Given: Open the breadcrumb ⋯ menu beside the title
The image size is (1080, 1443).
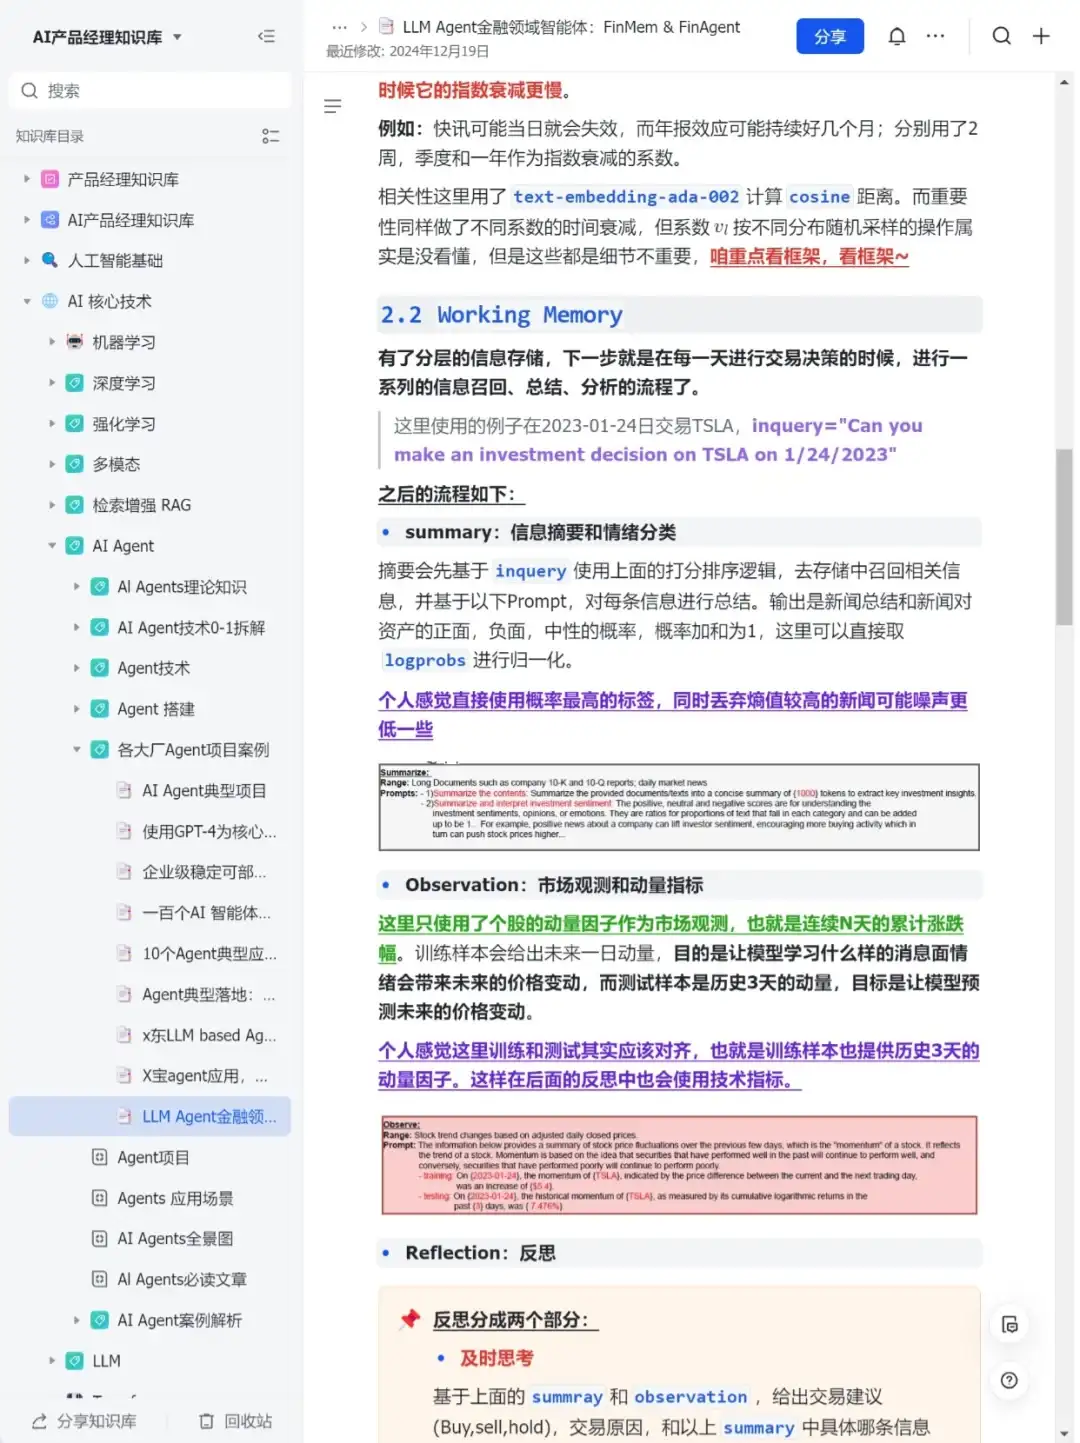Looking at the screenshot, I should (x=340, y=27).
